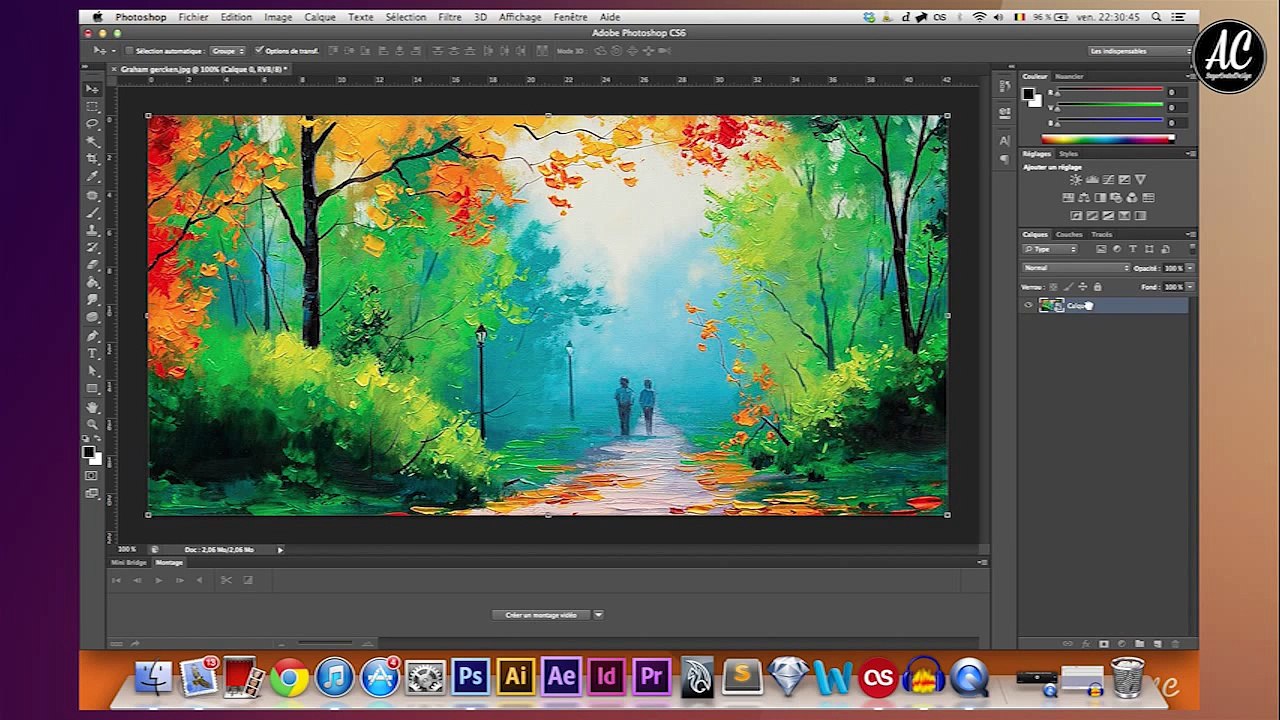Screen dimensions: 1280x720
Task: Select the Brush tool
Action: pyautogui.click(x=93, y=212)
